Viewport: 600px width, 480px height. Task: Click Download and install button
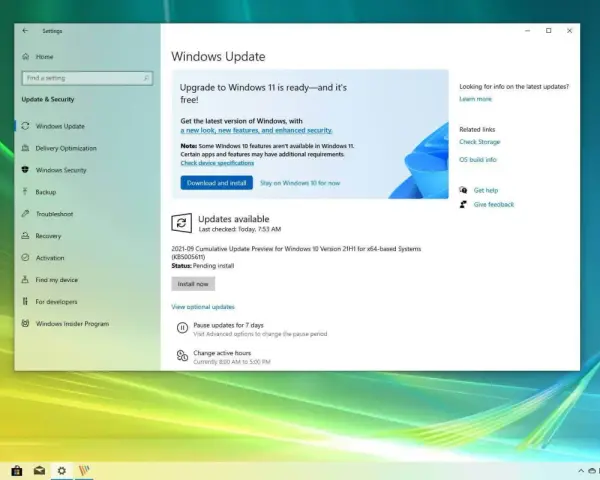pos(217,183)
